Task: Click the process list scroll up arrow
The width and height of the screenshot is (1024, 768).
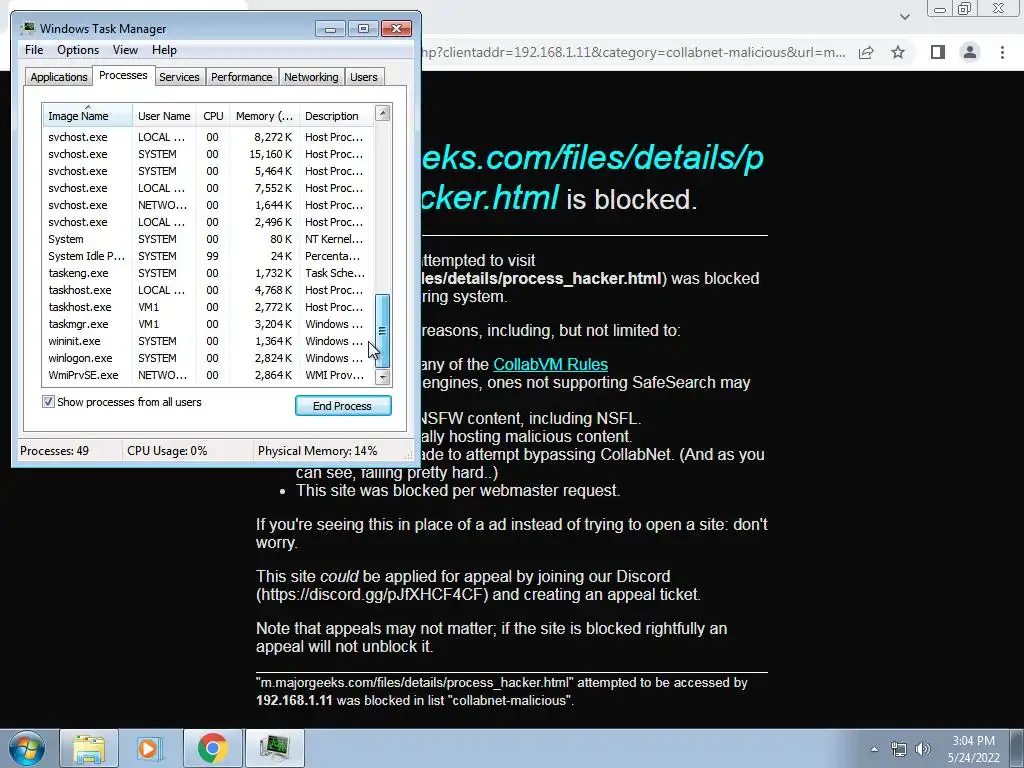Action: pyautogui.click(x=383, y=113)
